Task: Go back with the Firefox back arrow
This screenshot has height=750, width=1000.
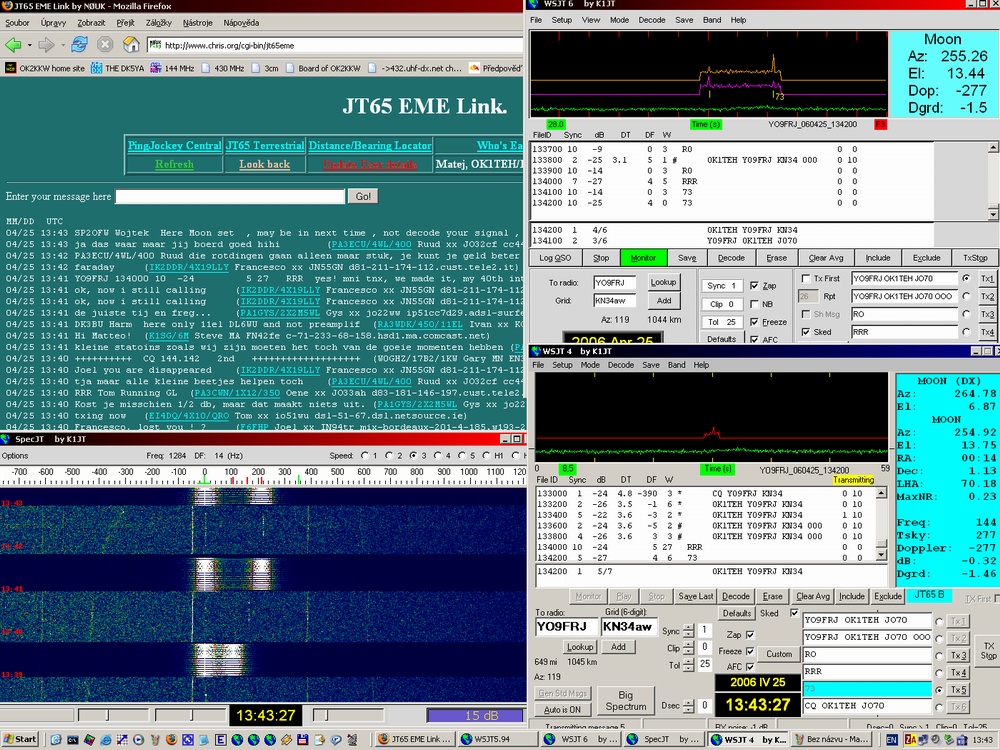Action: pyautogui.click(x=13, y=45)
